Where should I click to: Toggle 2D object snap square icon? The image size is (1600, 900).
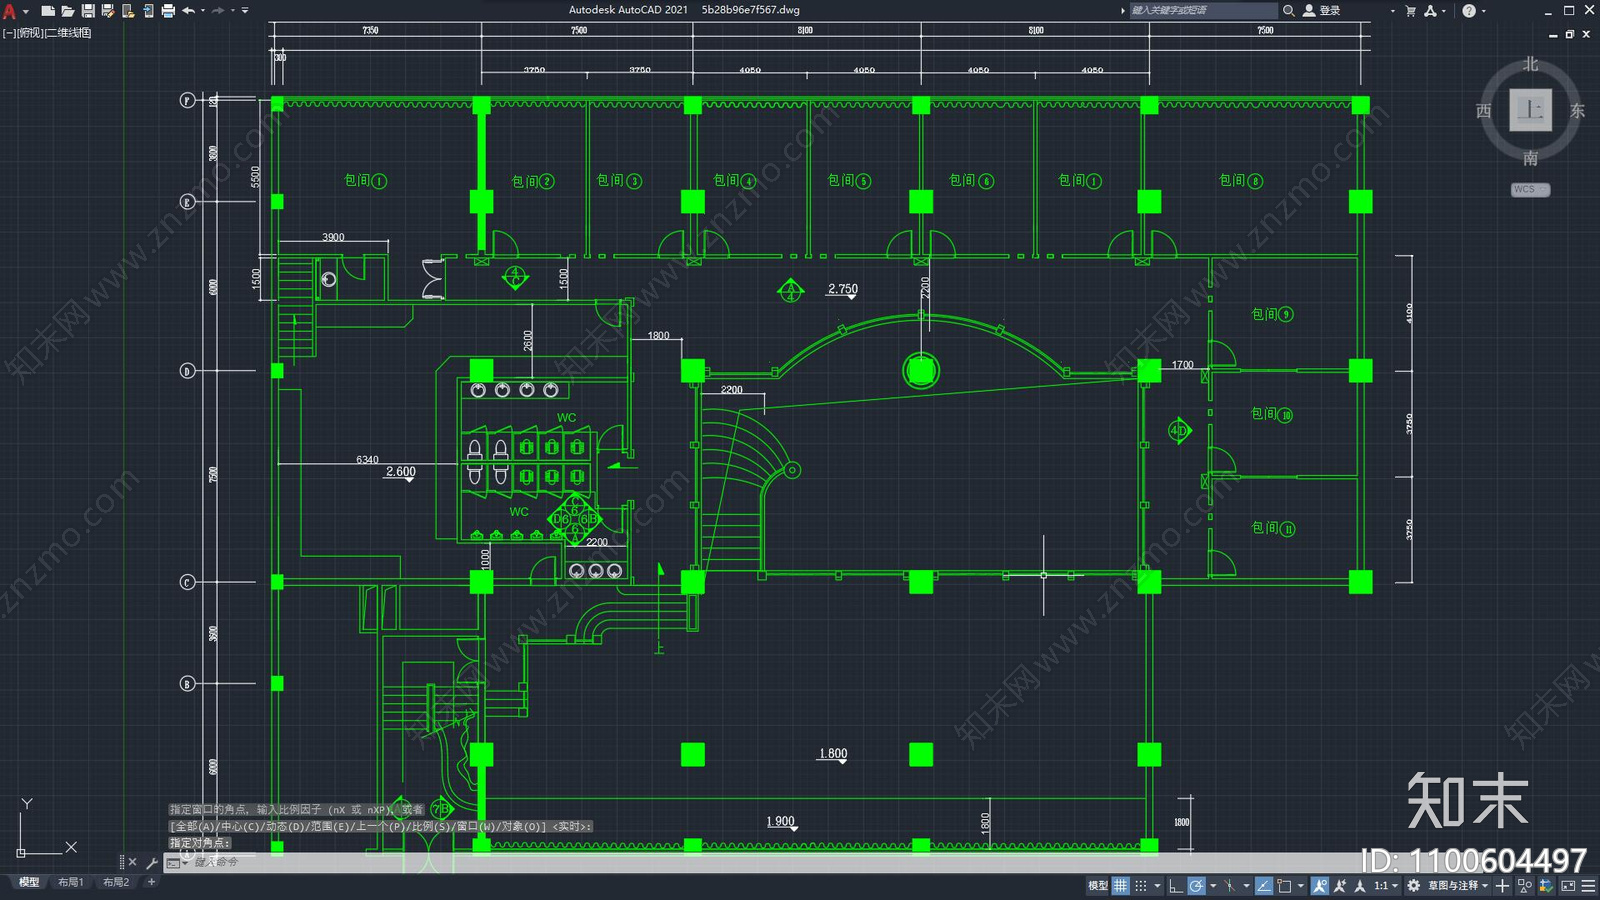tap(1284, 886)
